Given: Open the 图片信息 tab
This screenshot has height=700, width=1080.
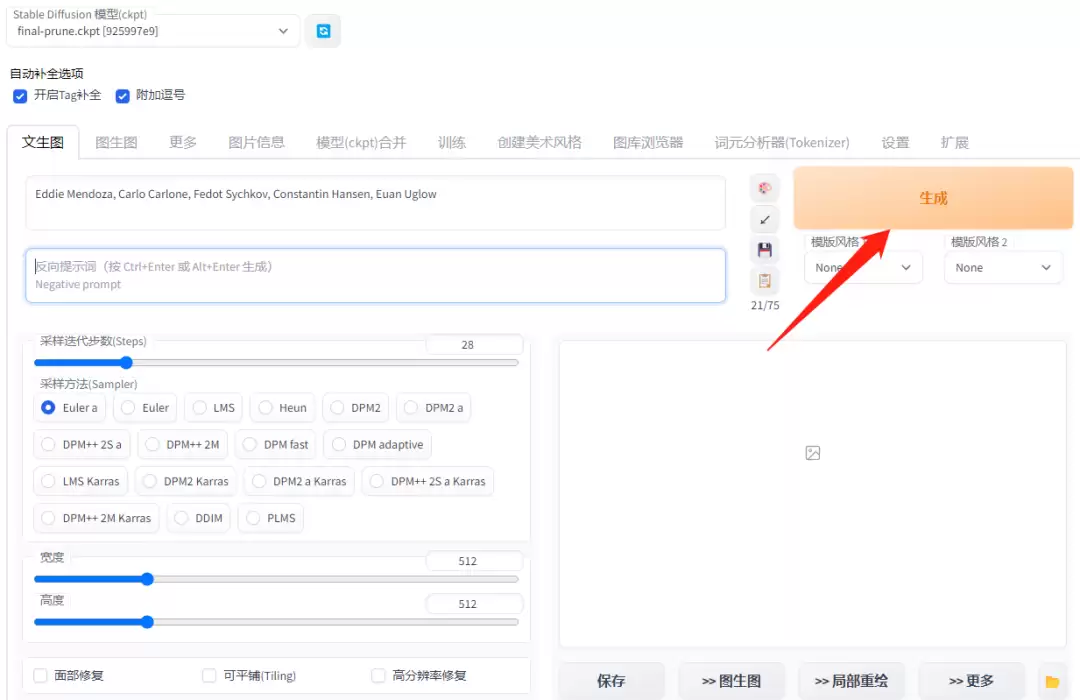Looking at the screenshot, I should pyautogui.click(x=256, y=143).
